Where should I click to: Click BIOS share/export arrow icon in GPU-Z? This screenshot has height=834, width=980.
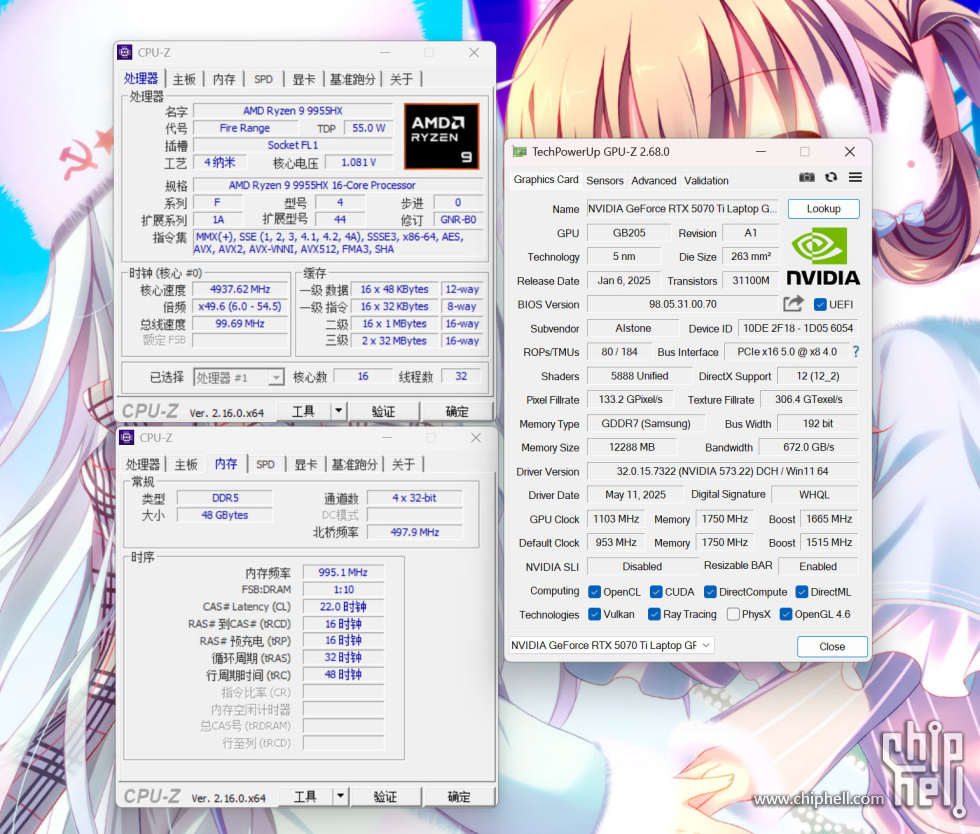tap(793, 304)
